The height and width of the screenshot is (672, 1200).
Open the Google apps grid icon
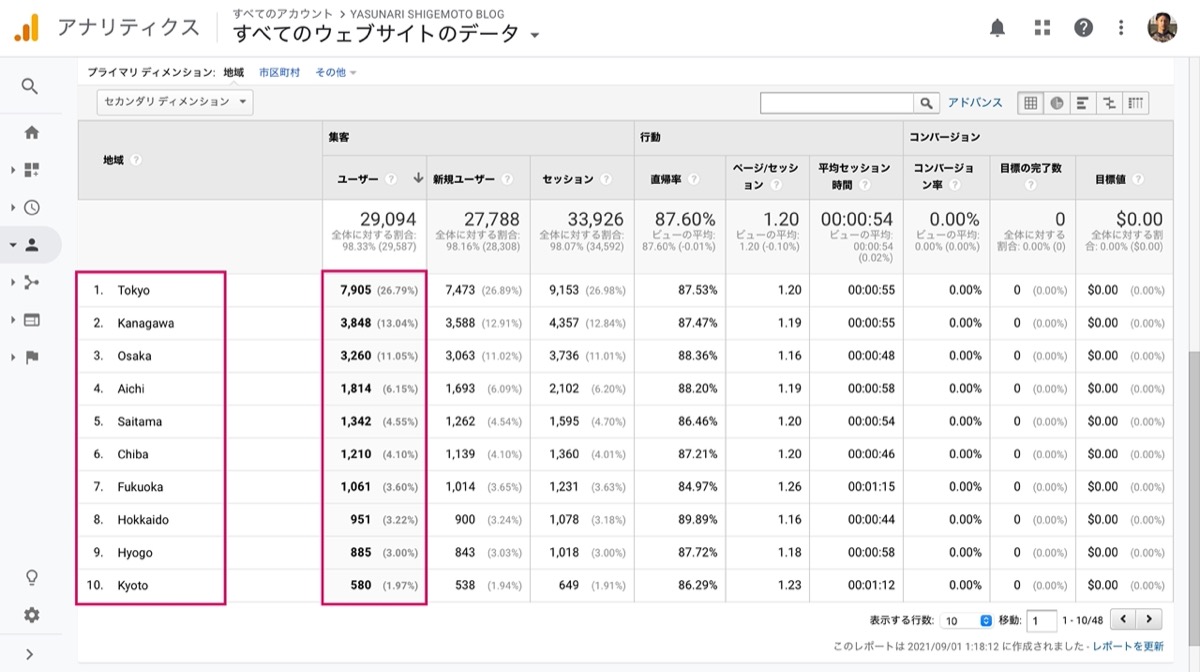click(x=1043, y=28)
